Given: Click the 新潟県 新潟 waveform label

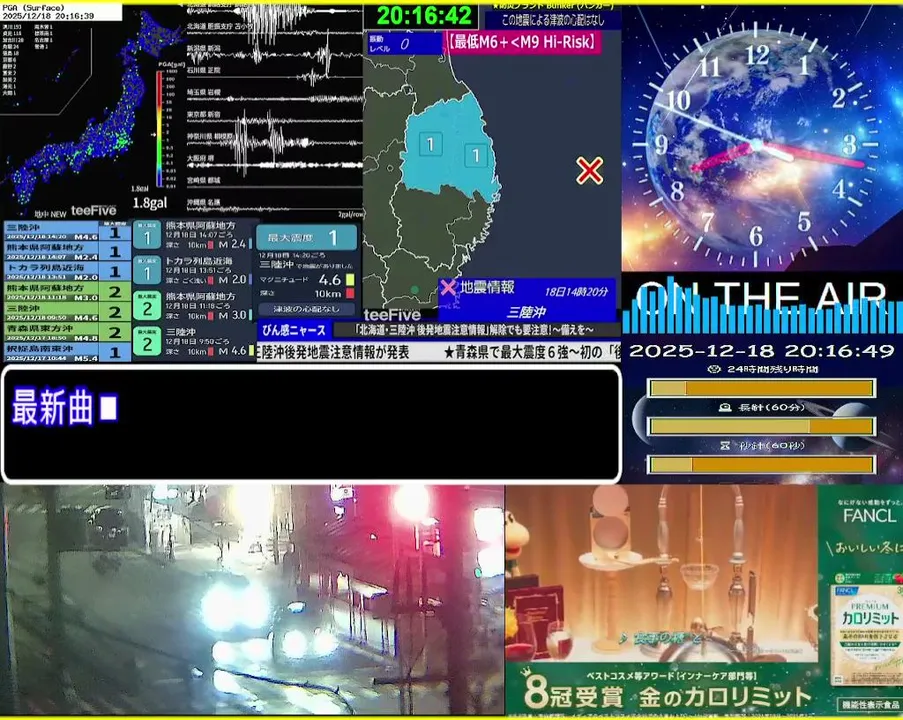Looking at the screenshot, I should pyautogui.click(x=203, y=48).
